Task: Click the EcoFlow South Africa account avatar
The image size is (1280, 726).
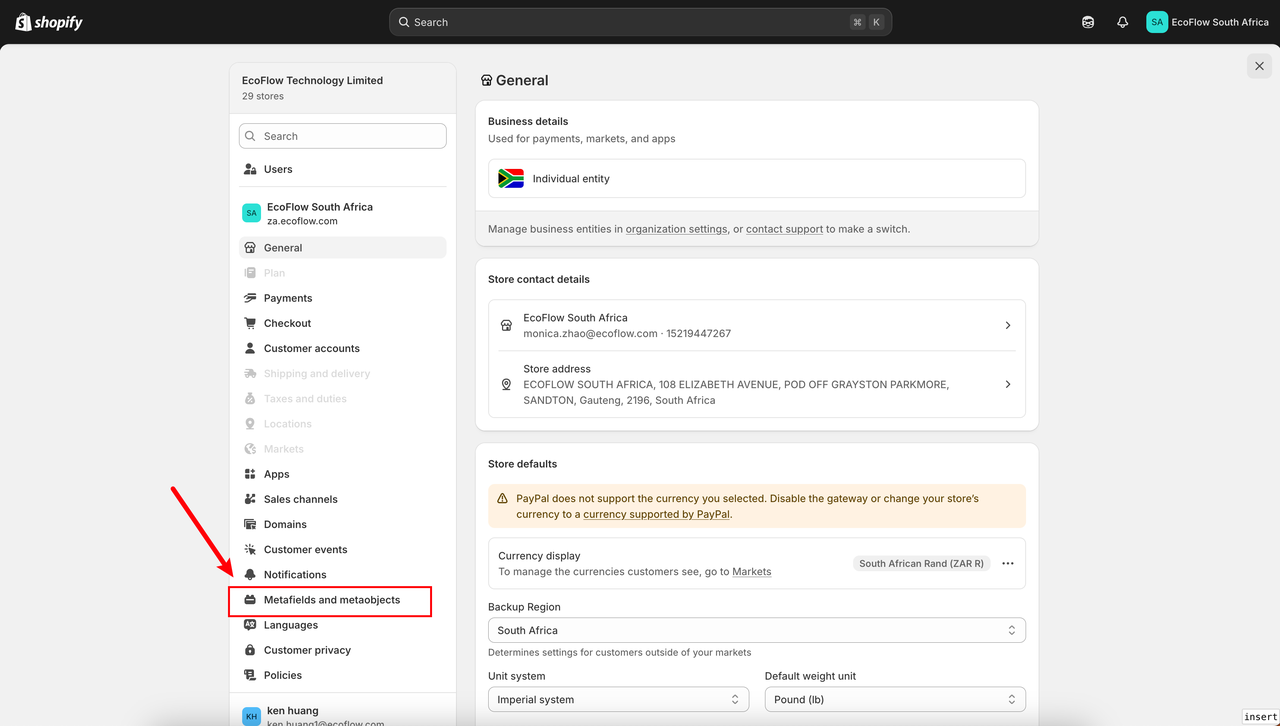Action: click(1157, 22)
